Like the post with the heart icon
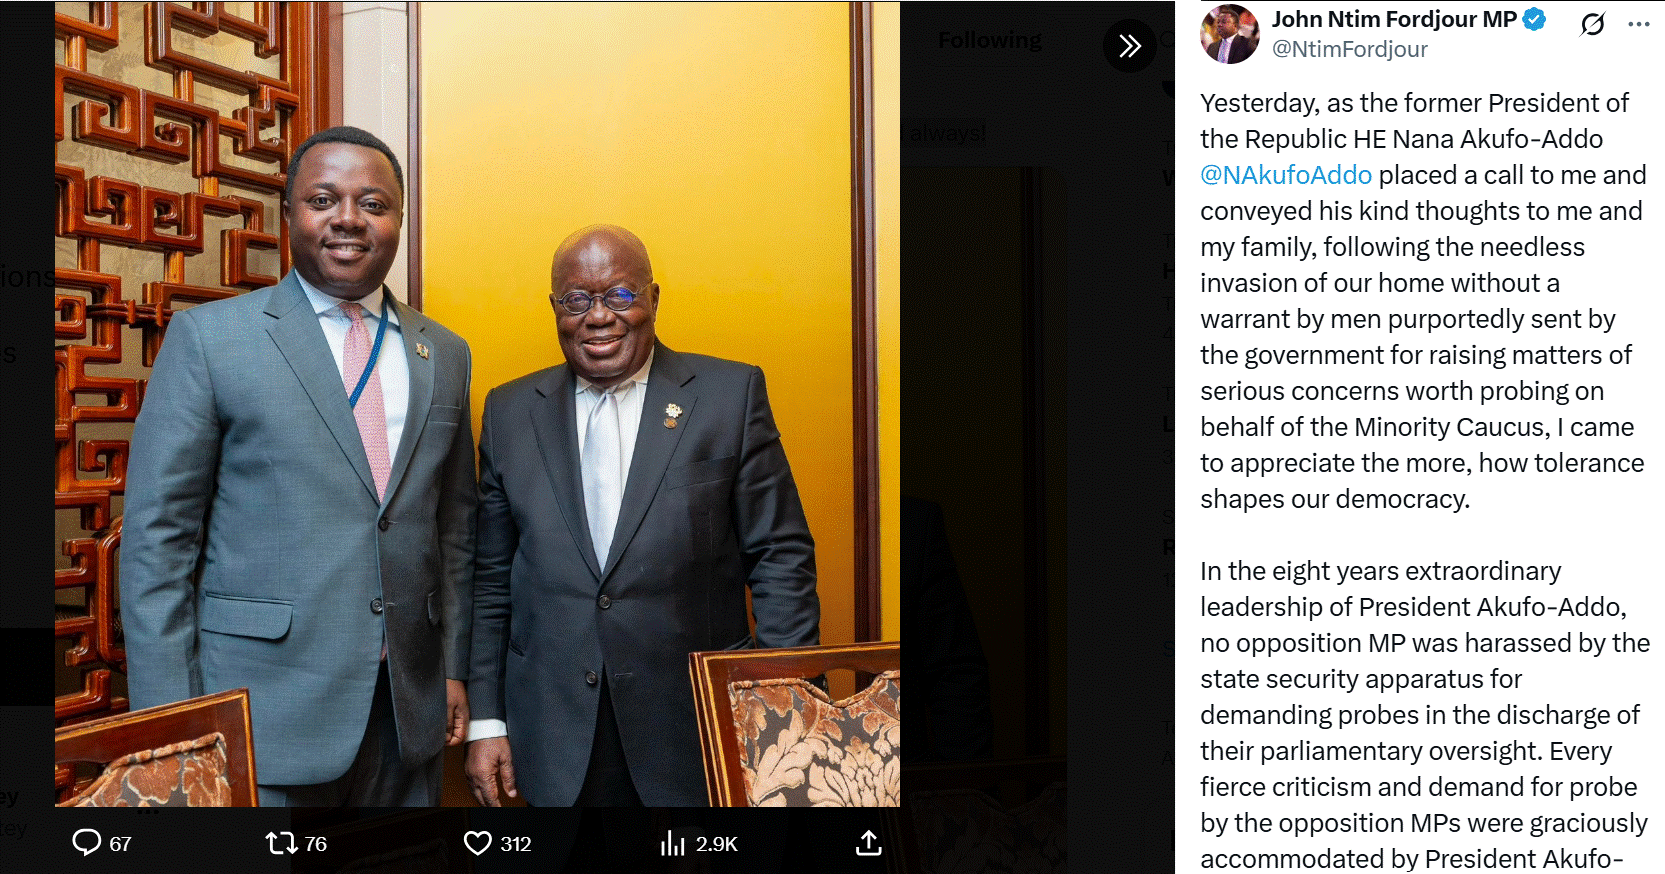1665x874 pixels. point(478,843)
